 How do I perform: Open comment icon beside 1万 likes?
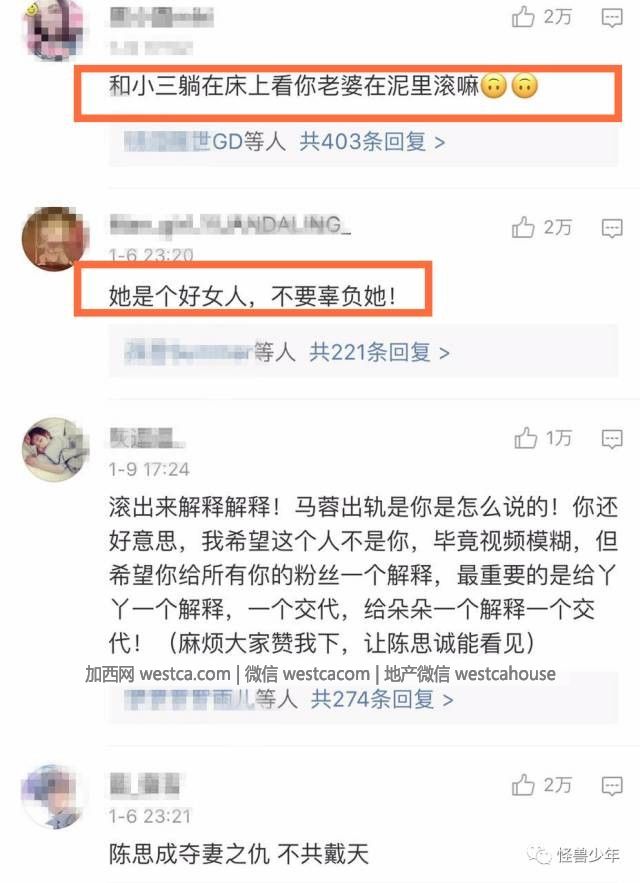pos(612,439)
